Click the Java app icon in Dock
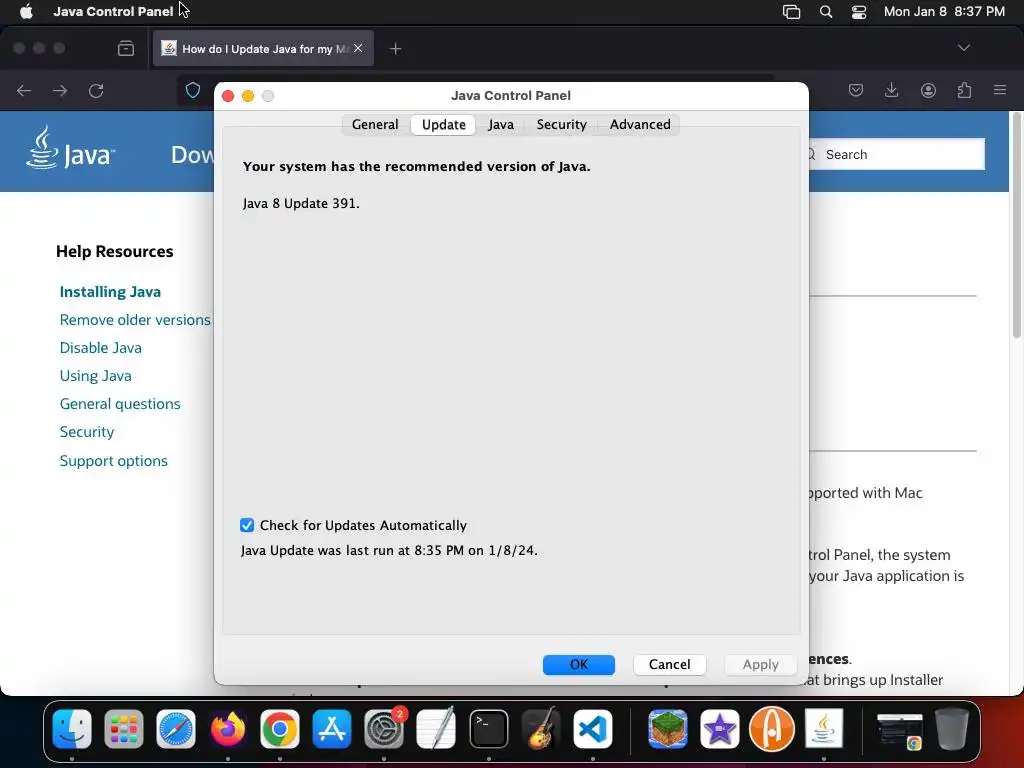Viewport: 1024px width, 768px height. point(824,728)
